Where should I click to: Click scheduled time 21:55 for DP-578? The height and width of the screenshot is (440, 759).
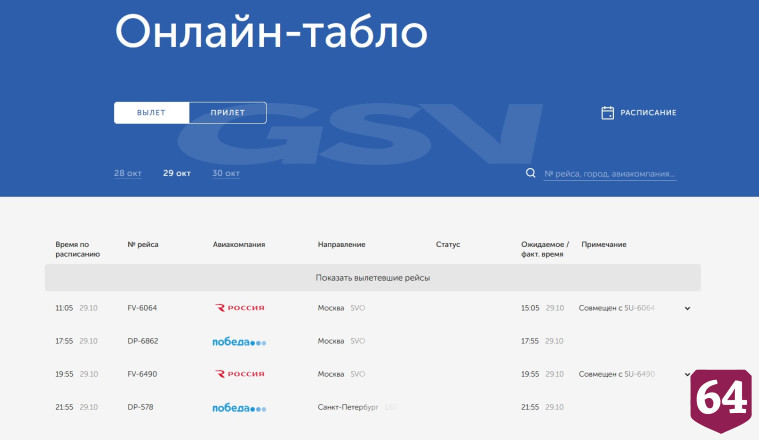click(x=64, y=408)
